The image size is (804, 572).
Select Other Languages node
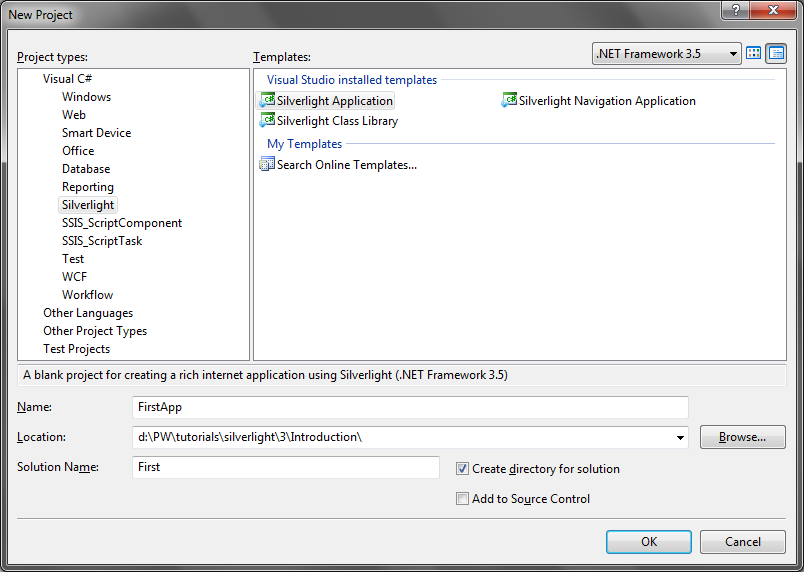(x=88, y=313)
